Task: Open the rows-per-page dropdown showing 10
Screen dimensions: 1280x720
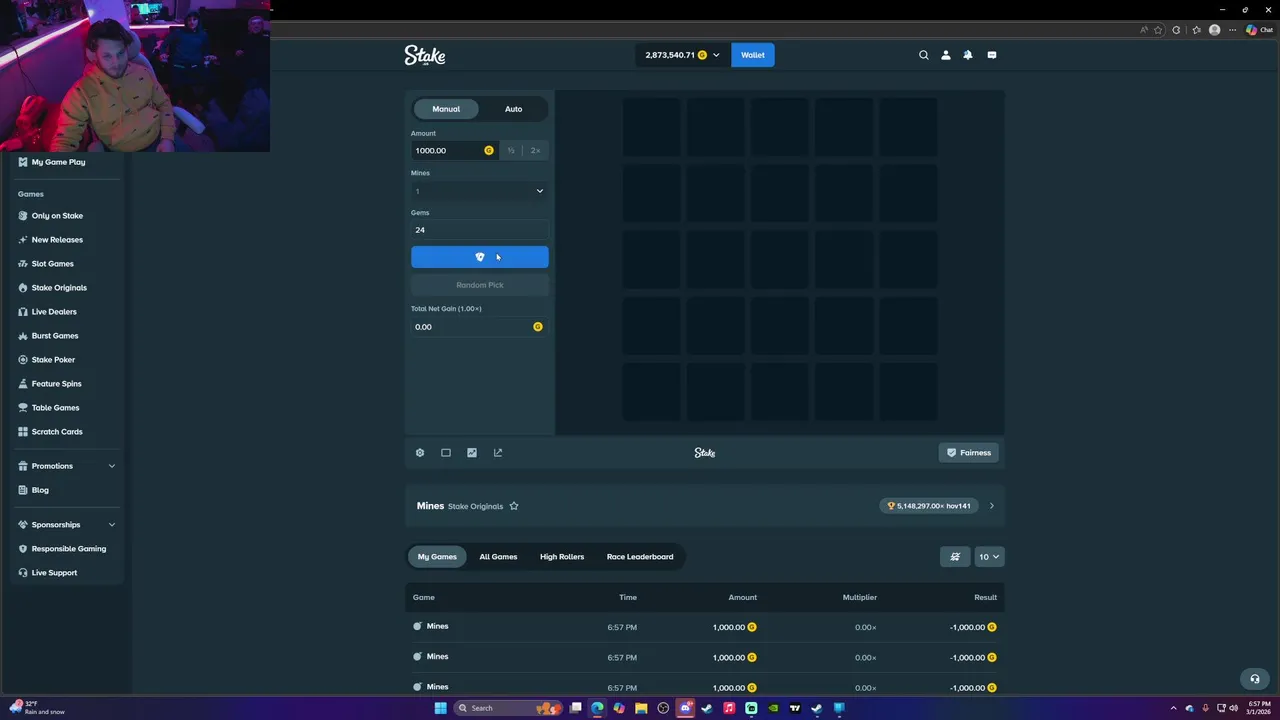Action: (989, 557)
